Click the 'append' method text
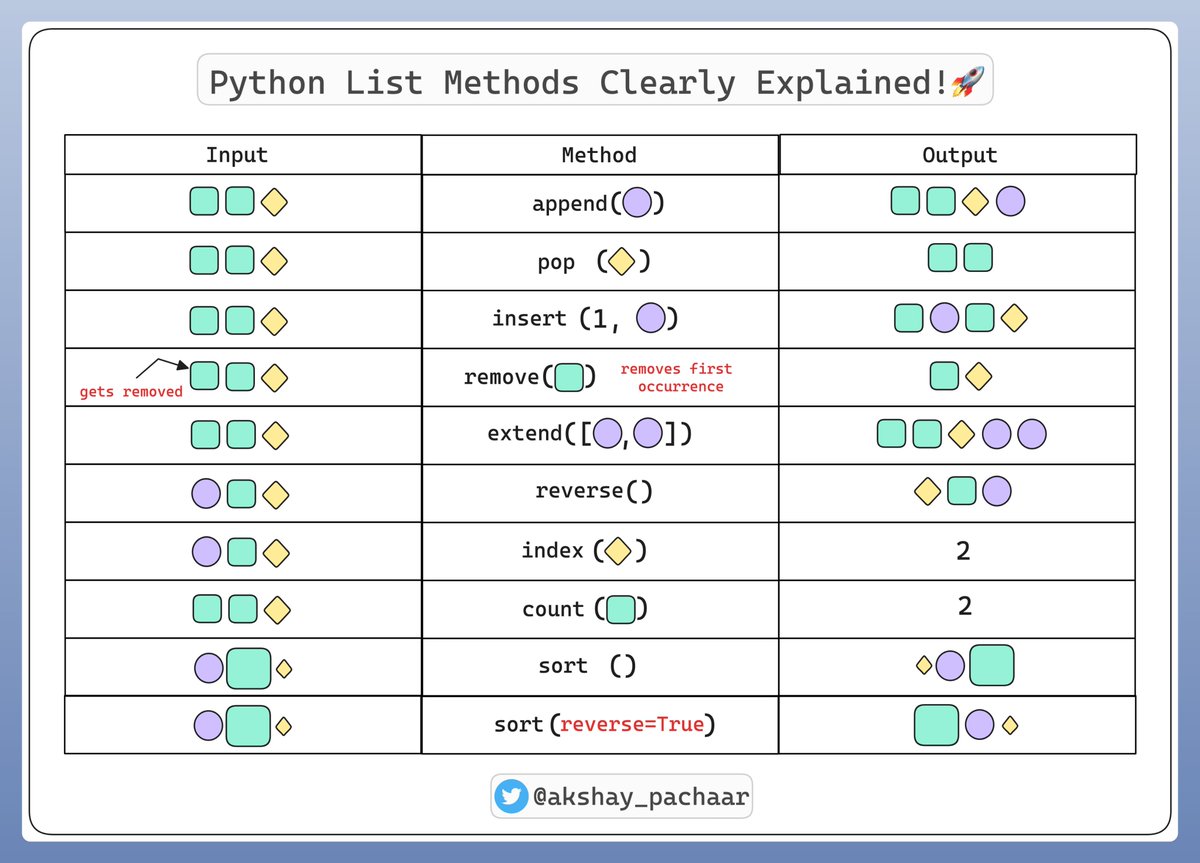The height and width of the screenshot is (863, 1200). [570, 204]
